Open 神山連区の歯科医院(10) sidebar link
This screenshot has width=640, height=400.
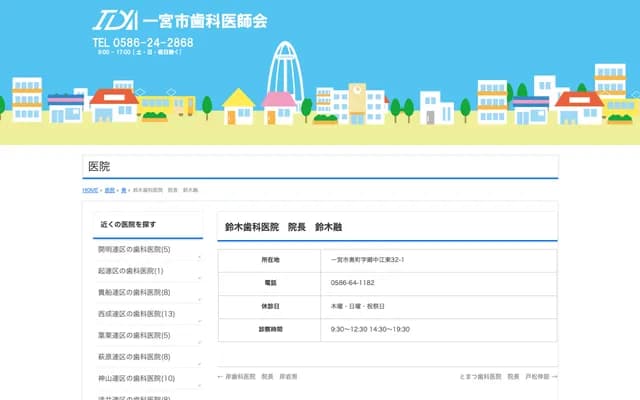(136, 378)
